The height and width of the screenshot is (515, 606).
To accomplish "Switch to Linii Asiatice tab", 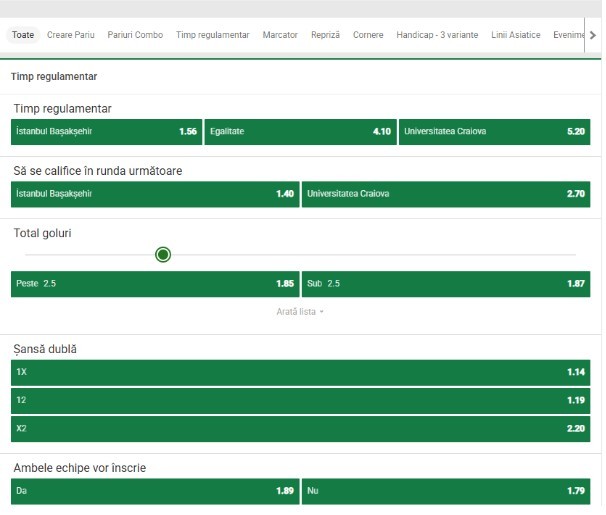I will point(516,35).
